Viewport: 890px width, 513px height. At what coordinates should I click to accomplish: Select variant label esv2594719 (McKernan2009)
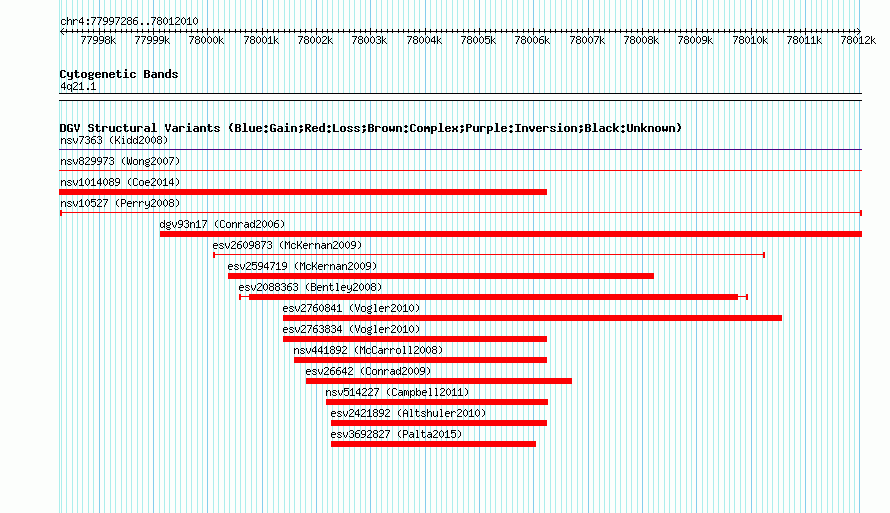[x=303, y=266]
